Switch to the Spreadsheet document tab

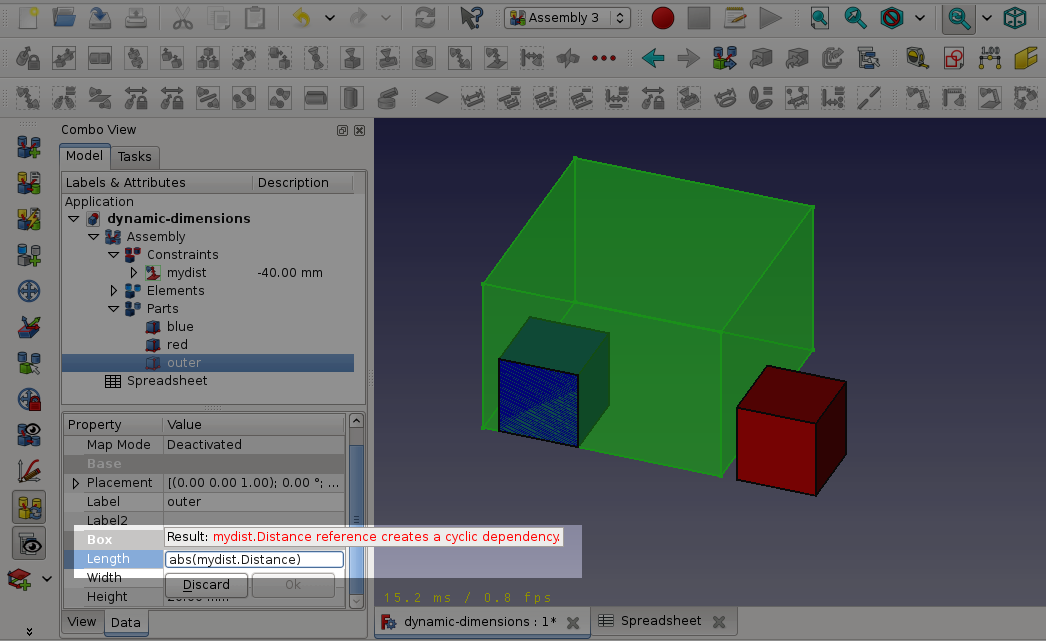click(660, 621)
